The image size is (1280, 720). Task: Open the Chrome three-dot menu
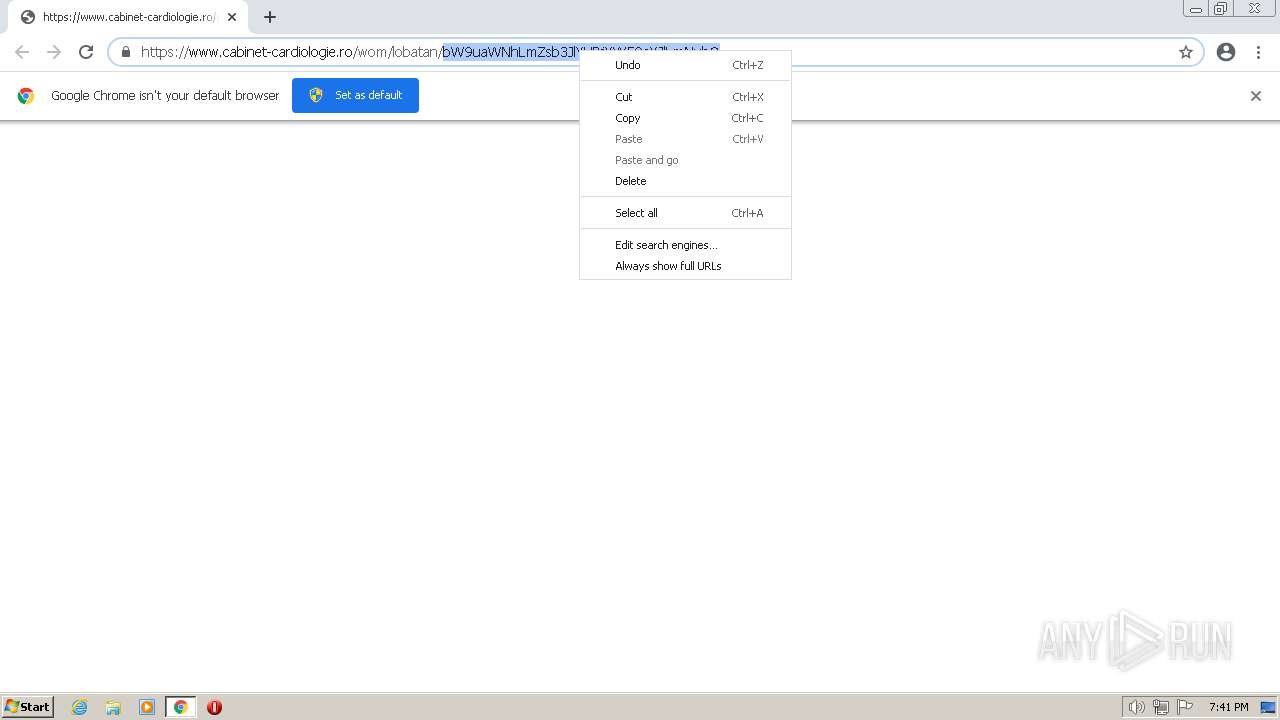pyautogui.click(x=1258, y=52)
